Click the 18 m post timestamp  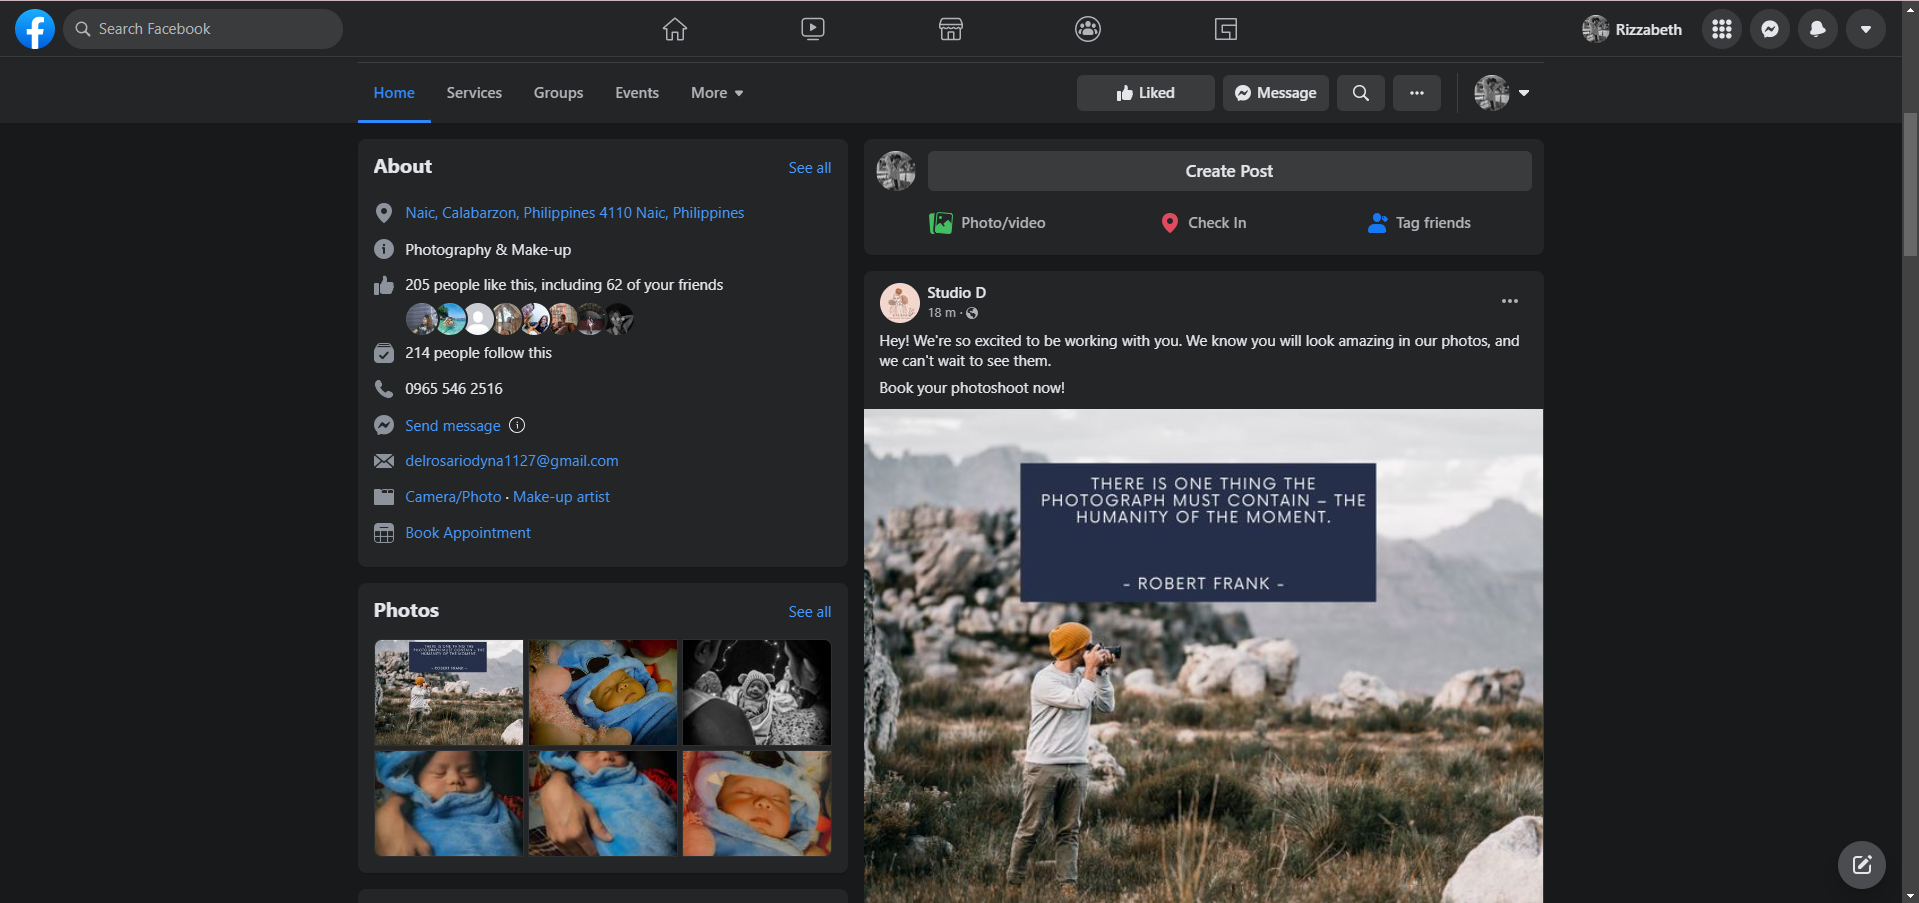click(941, 313)
